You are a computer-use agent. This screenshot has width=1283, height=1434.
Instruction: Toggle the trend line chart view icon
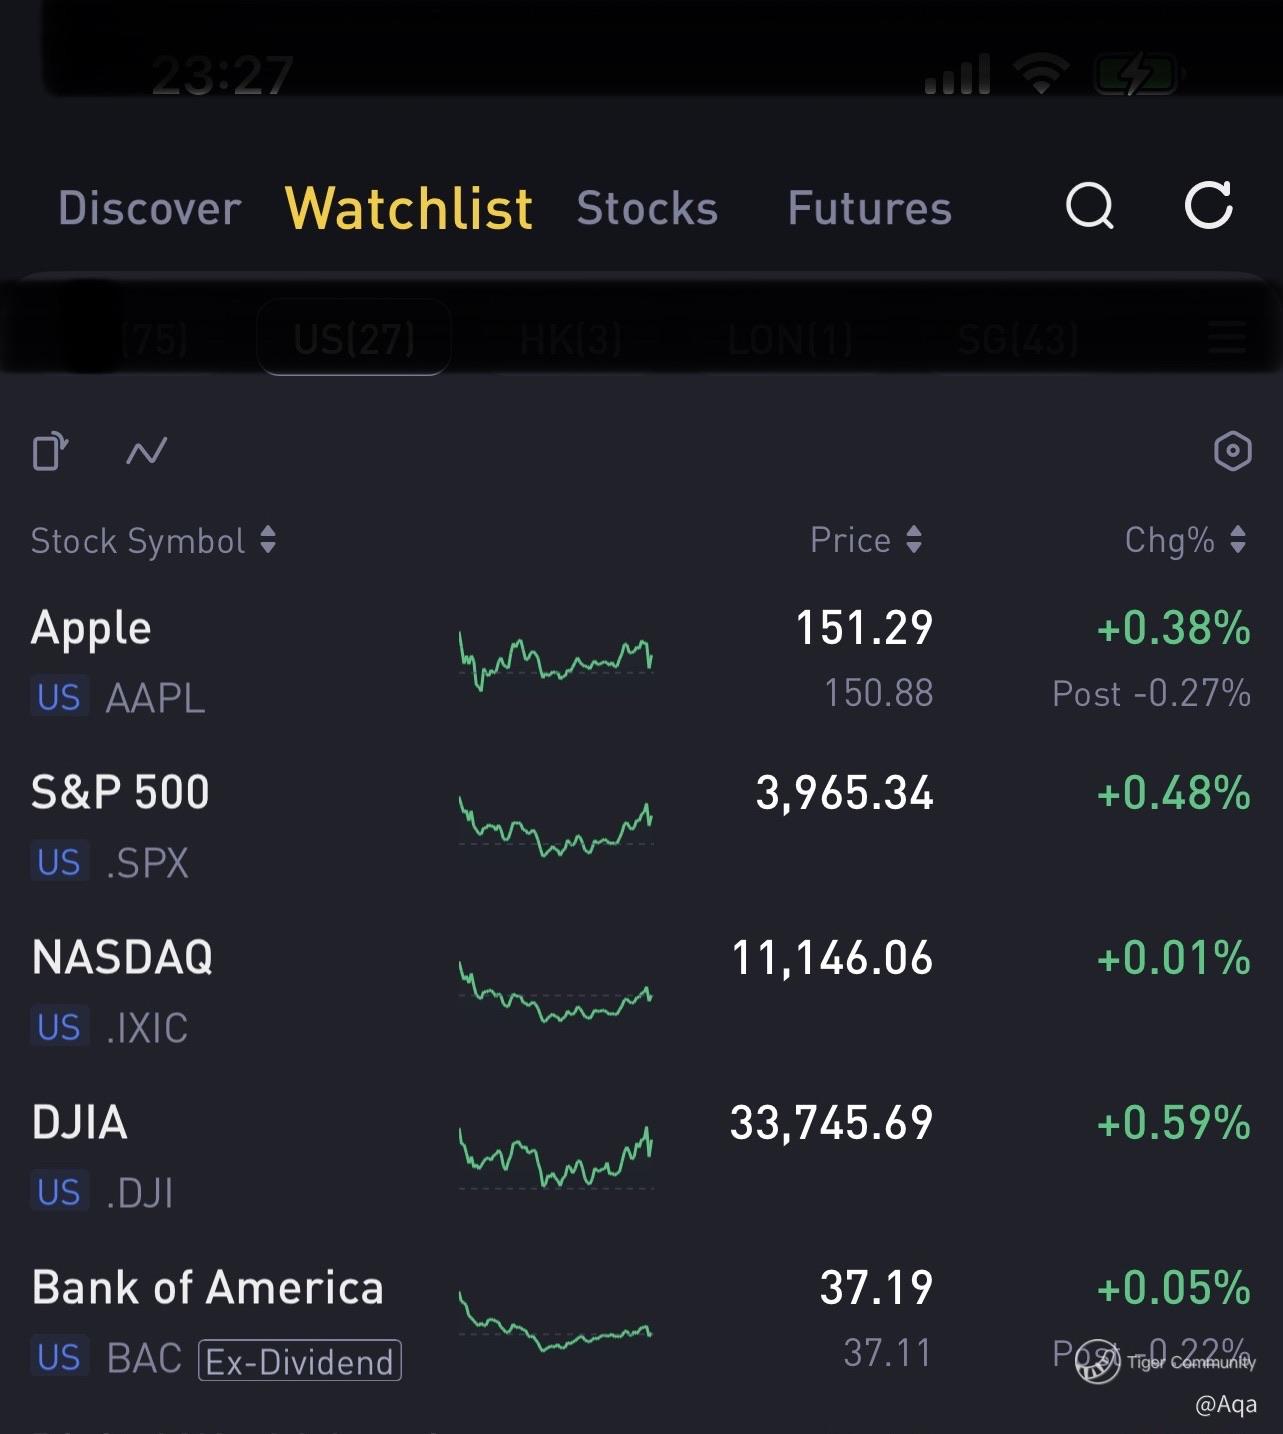[146, 452]
